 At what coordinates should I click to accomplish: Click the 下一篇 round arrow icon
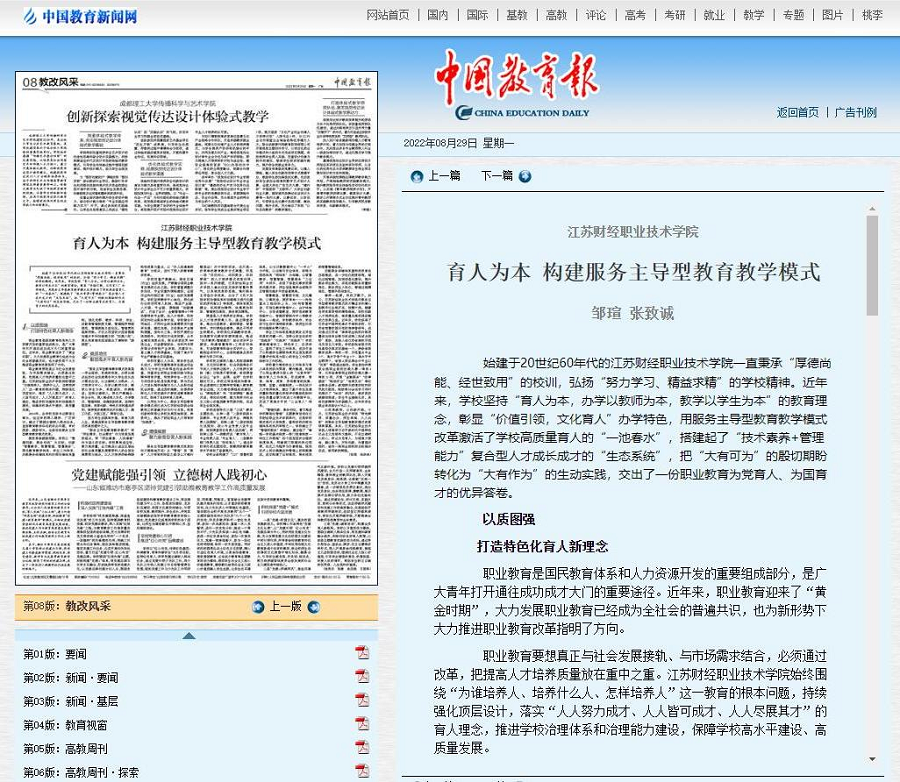pyautogui.click(x=525, y=177)
